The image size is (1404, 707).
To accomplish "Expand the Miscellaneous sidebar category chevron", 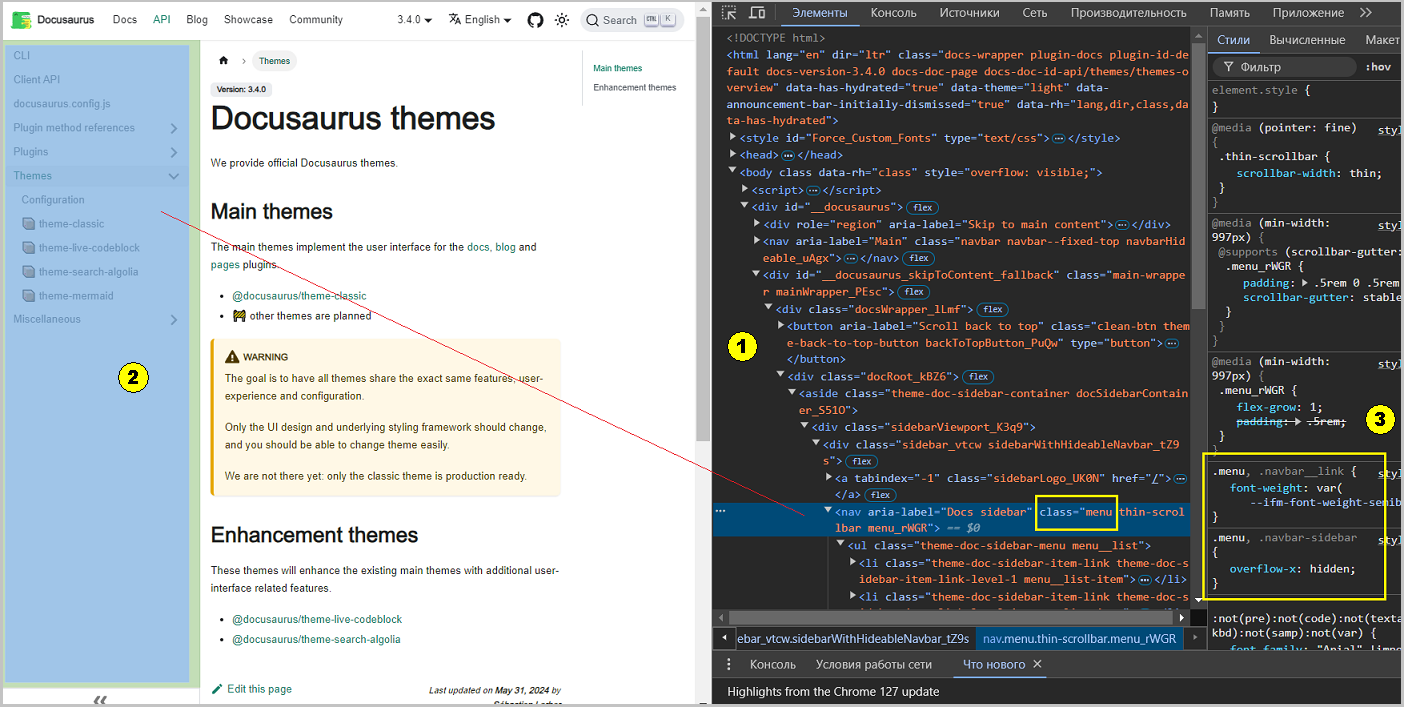I will point(174,320).
